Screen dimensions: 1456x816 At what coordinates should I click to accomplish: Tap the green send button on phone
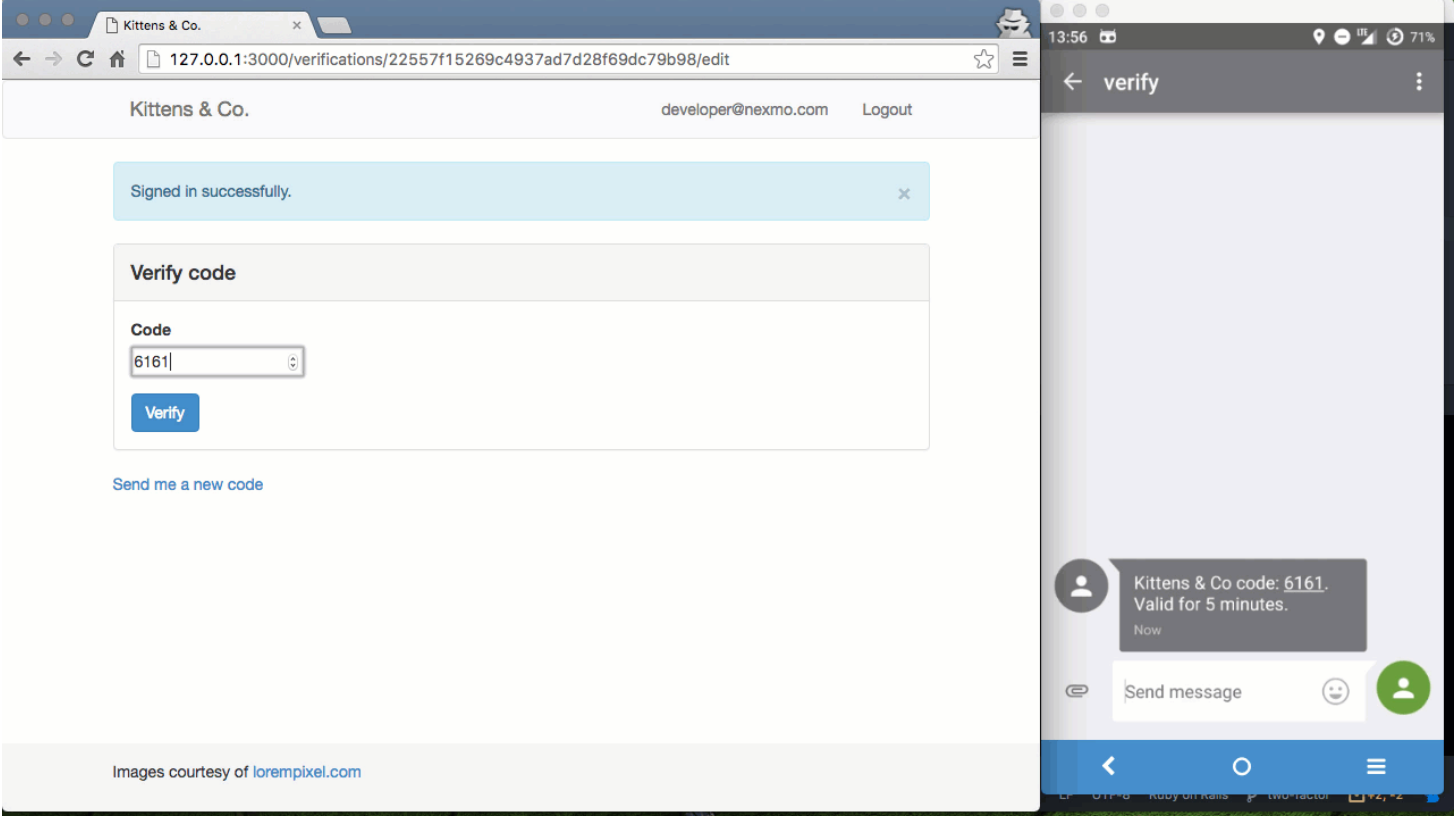[x=1403, y=688]
